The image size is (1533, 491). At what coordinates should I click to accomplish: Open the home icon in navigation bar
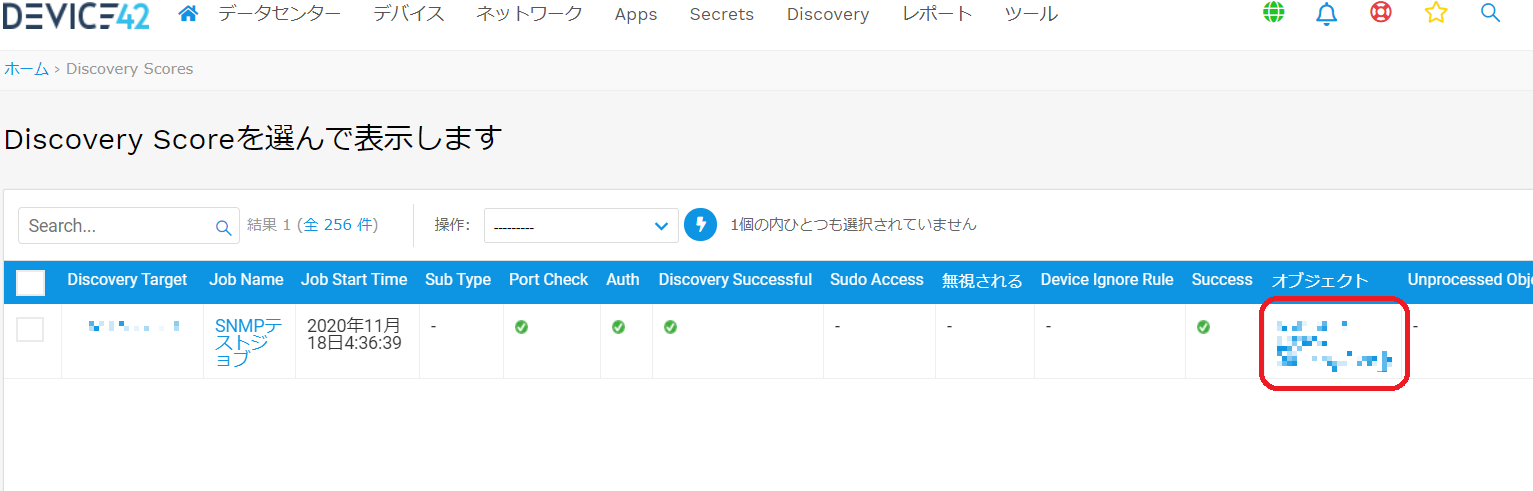pos(187,13)
